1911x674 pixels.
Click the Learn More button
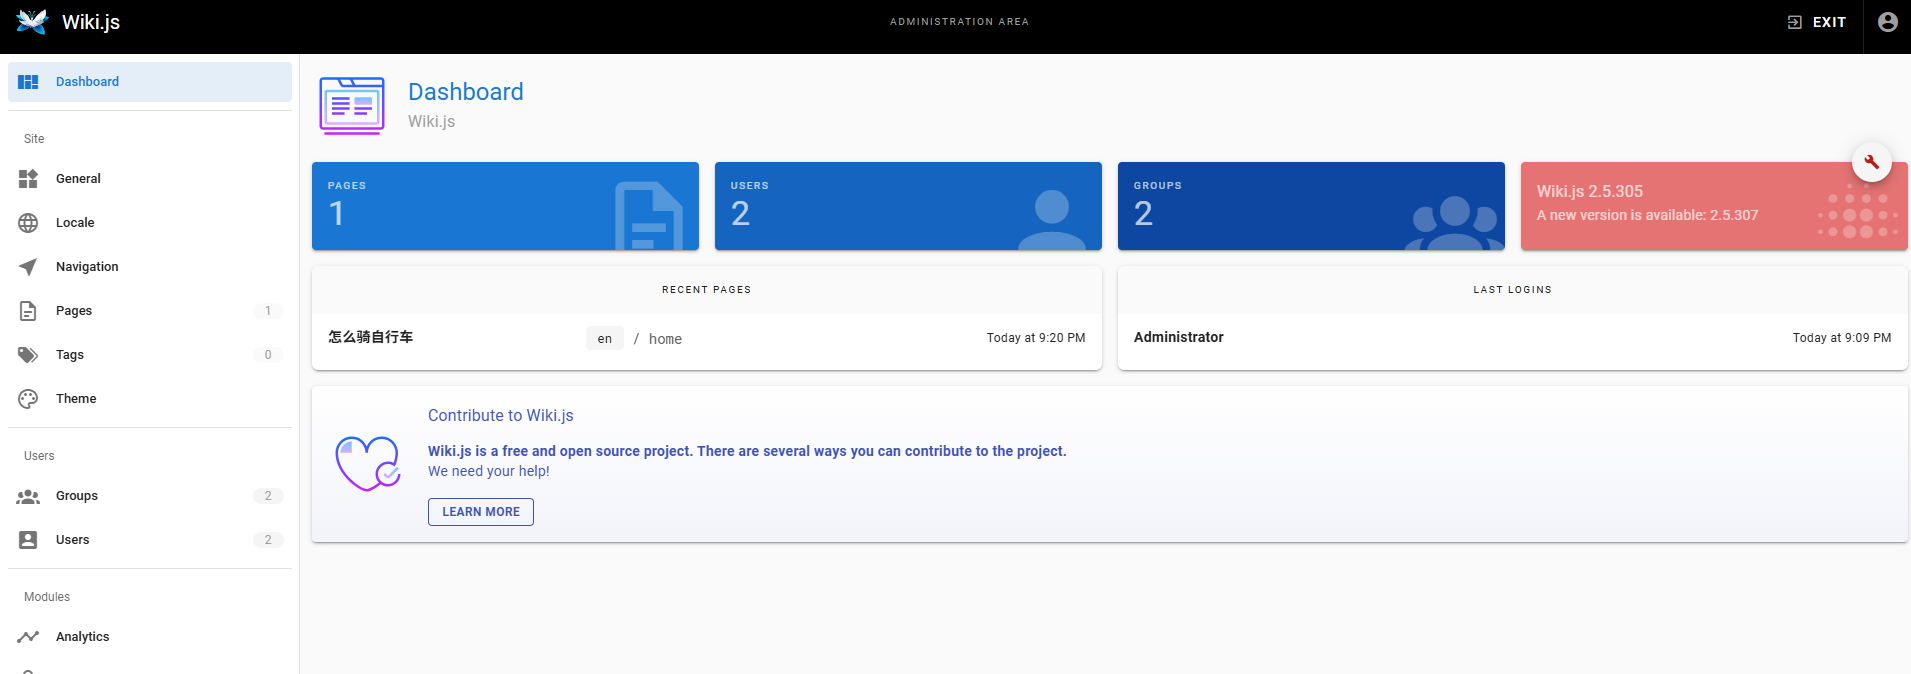pos(481,512)
